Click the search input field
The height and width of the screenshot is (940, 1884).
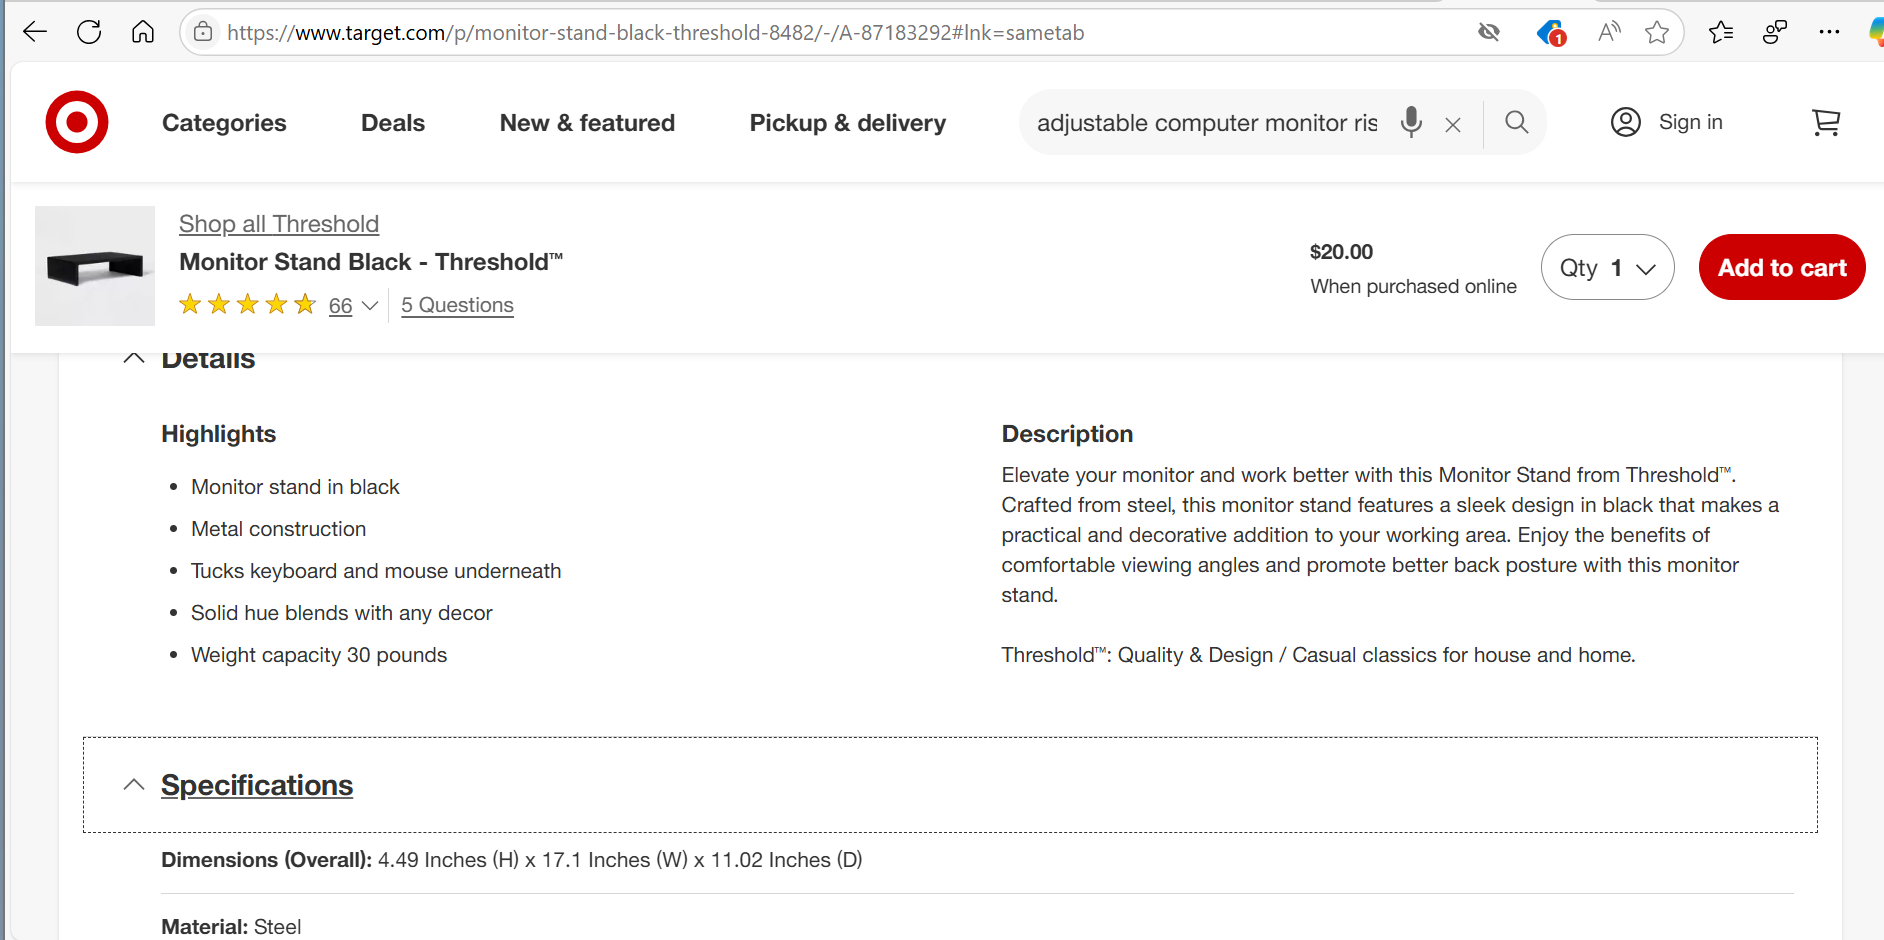click(x=1206, y=123)
